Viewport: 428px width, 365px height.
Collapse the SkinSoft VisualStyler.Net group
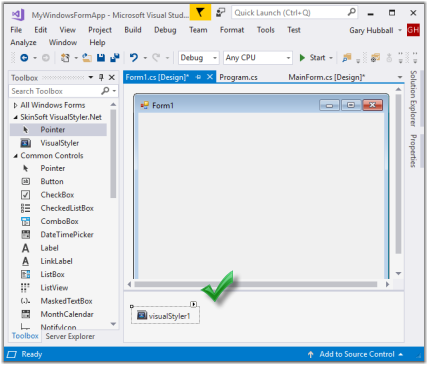[15, 117]
